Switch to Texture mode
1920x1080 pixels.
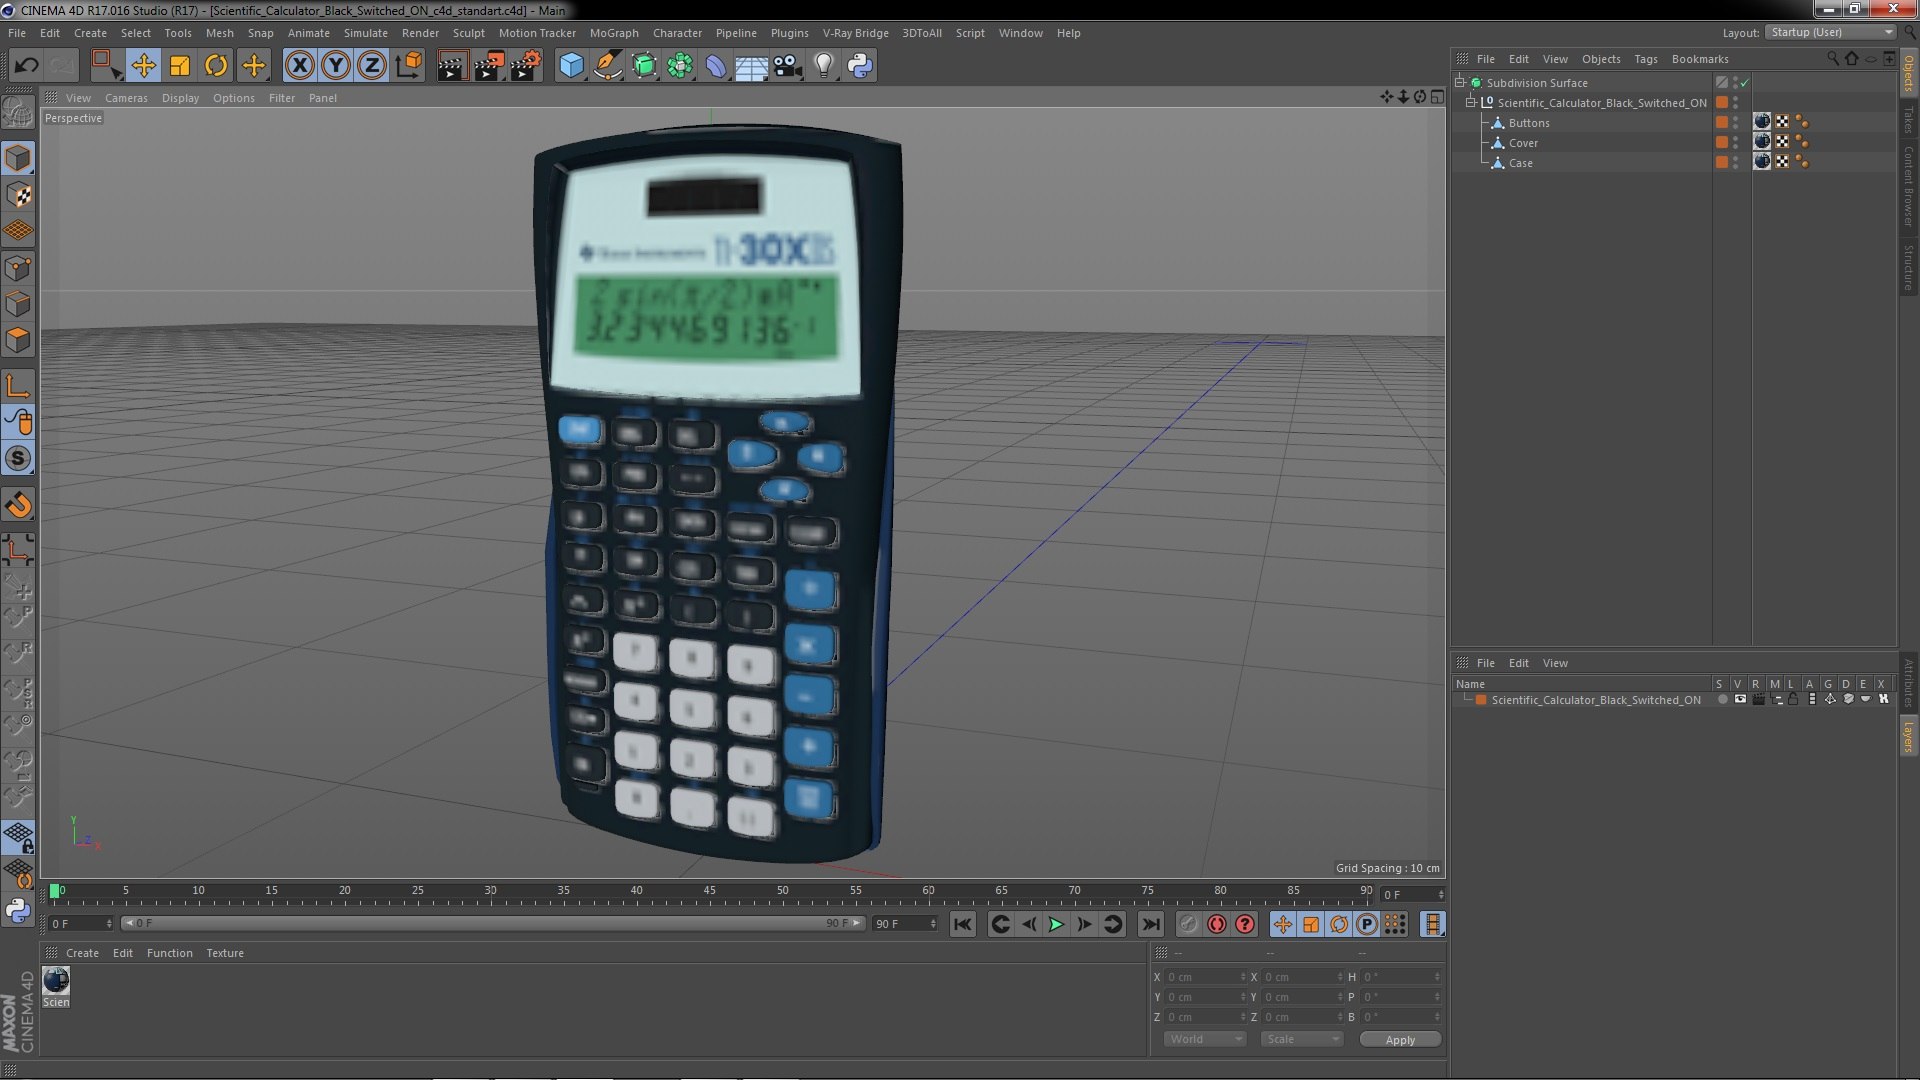point(18,194)
